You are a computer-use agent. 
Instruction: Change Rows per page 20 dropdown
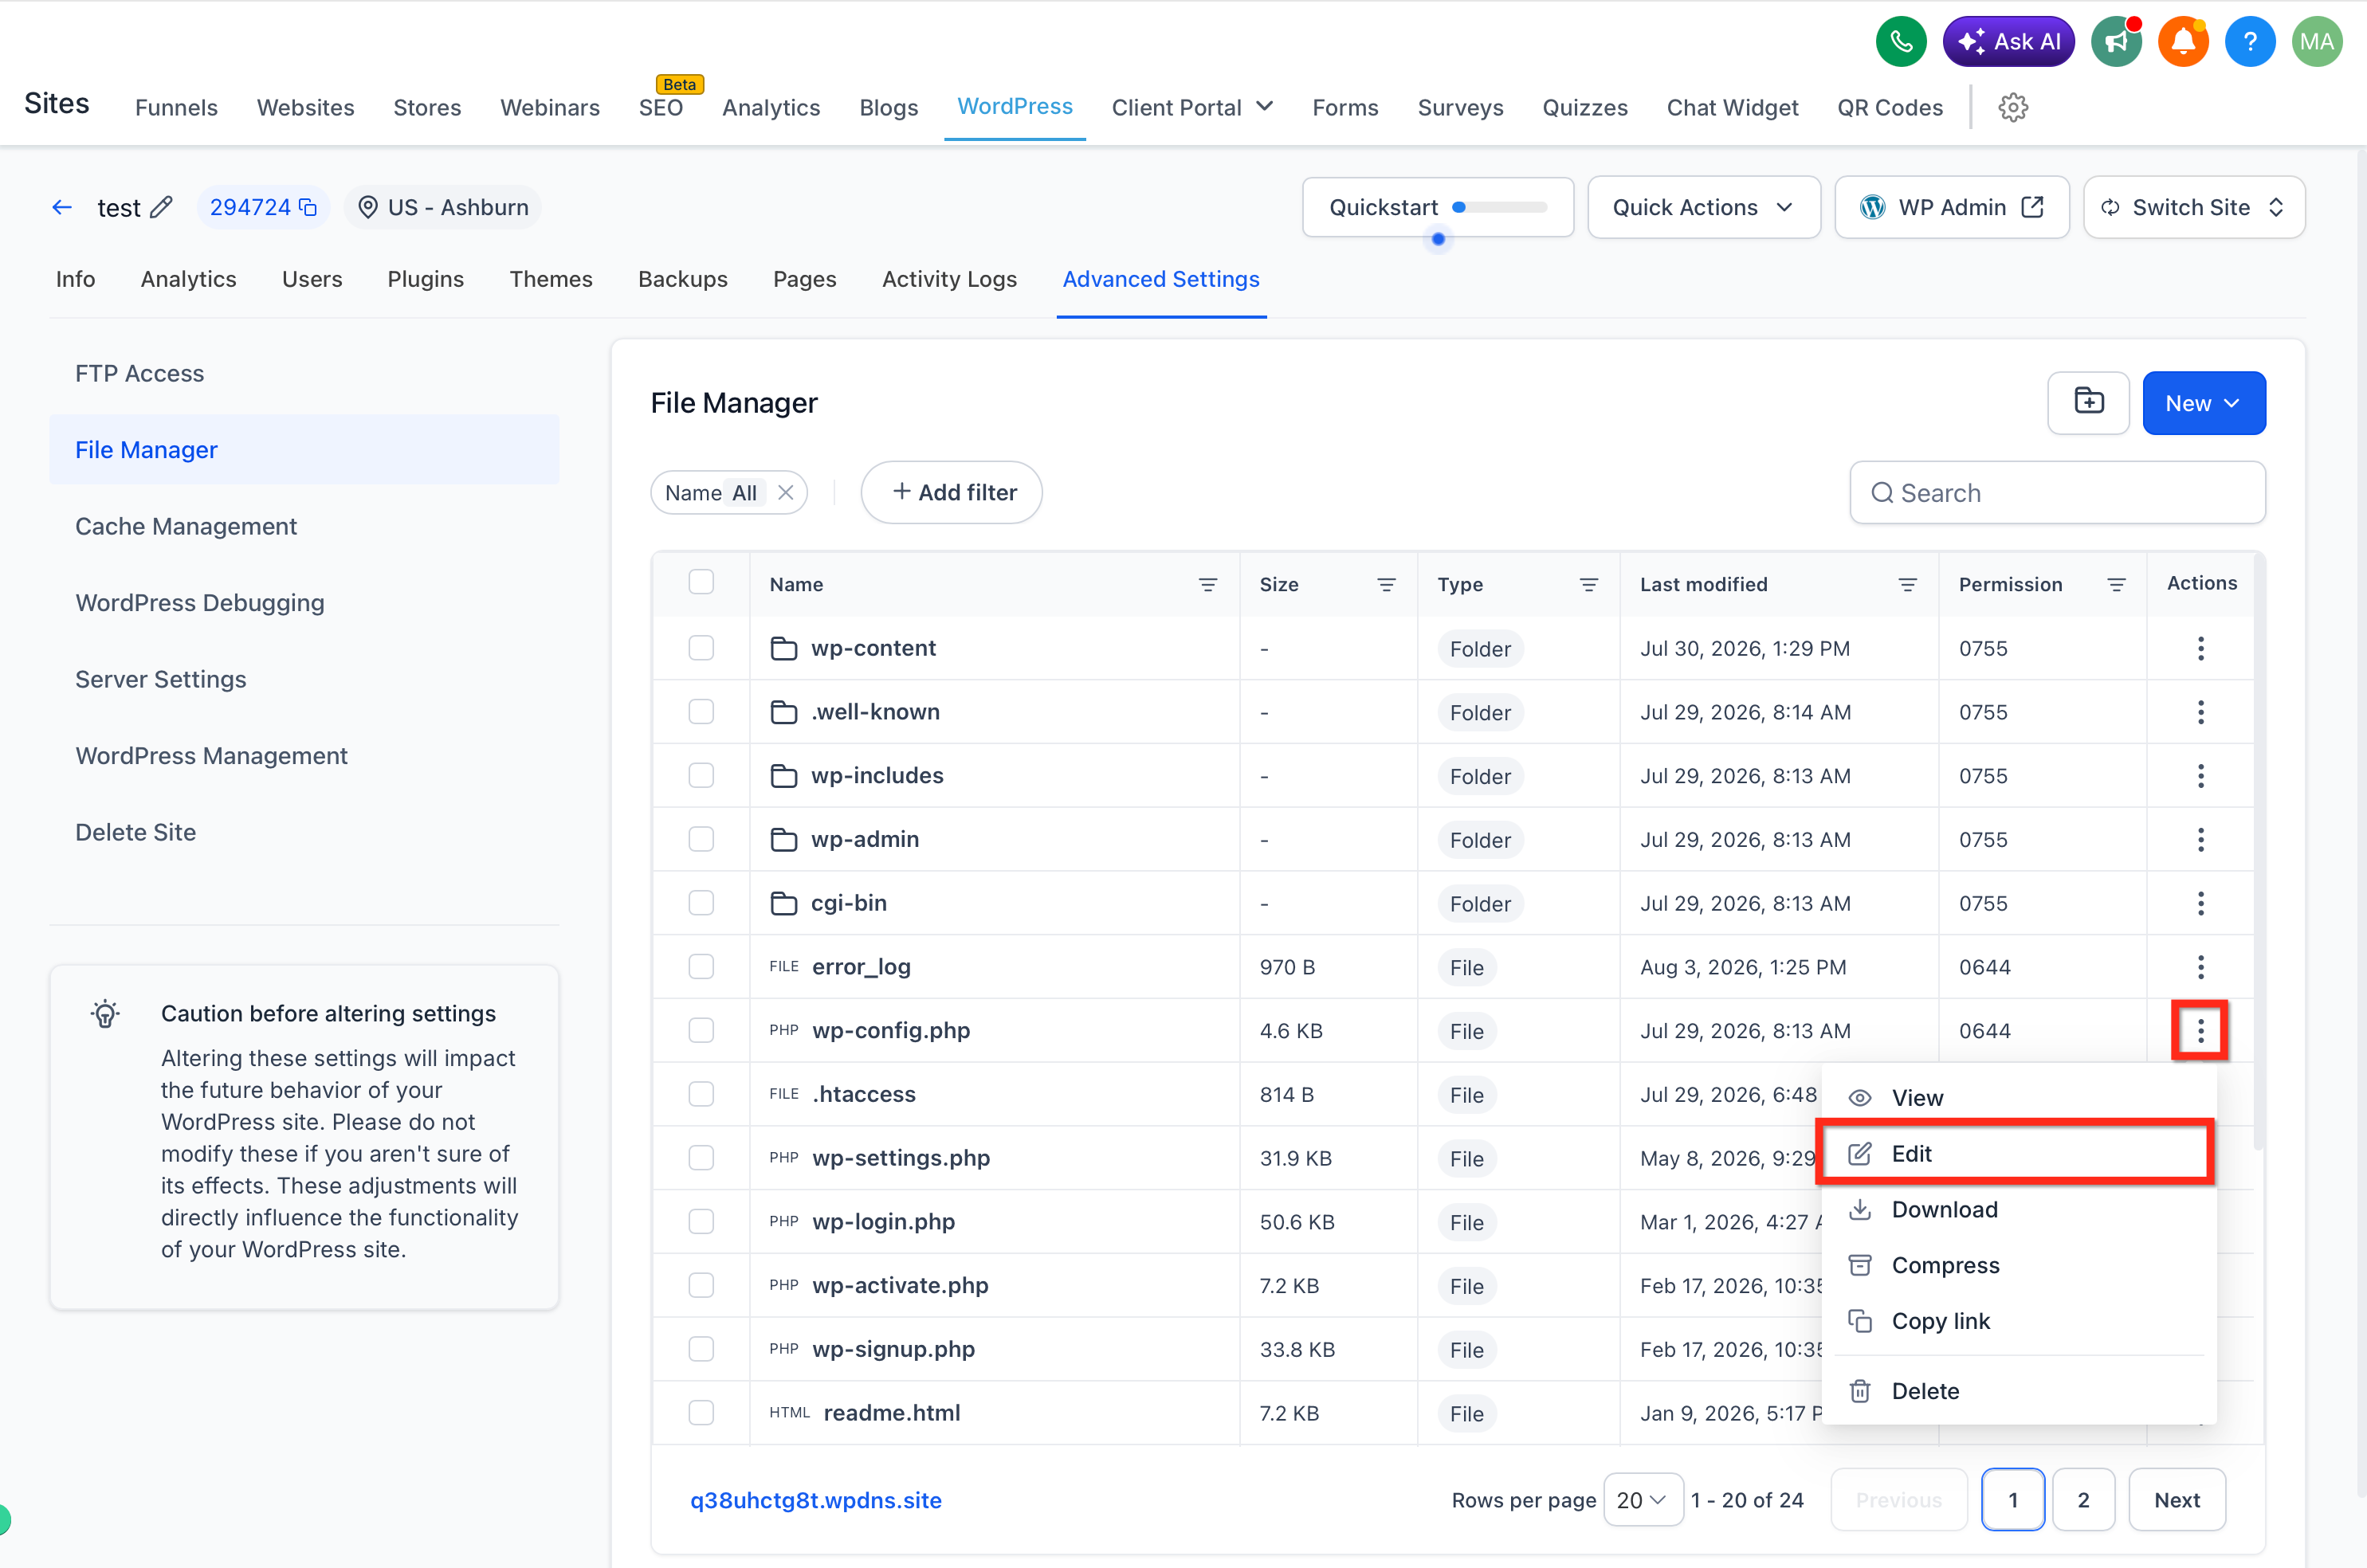pyautogui.click(x=1642, y=1500)
